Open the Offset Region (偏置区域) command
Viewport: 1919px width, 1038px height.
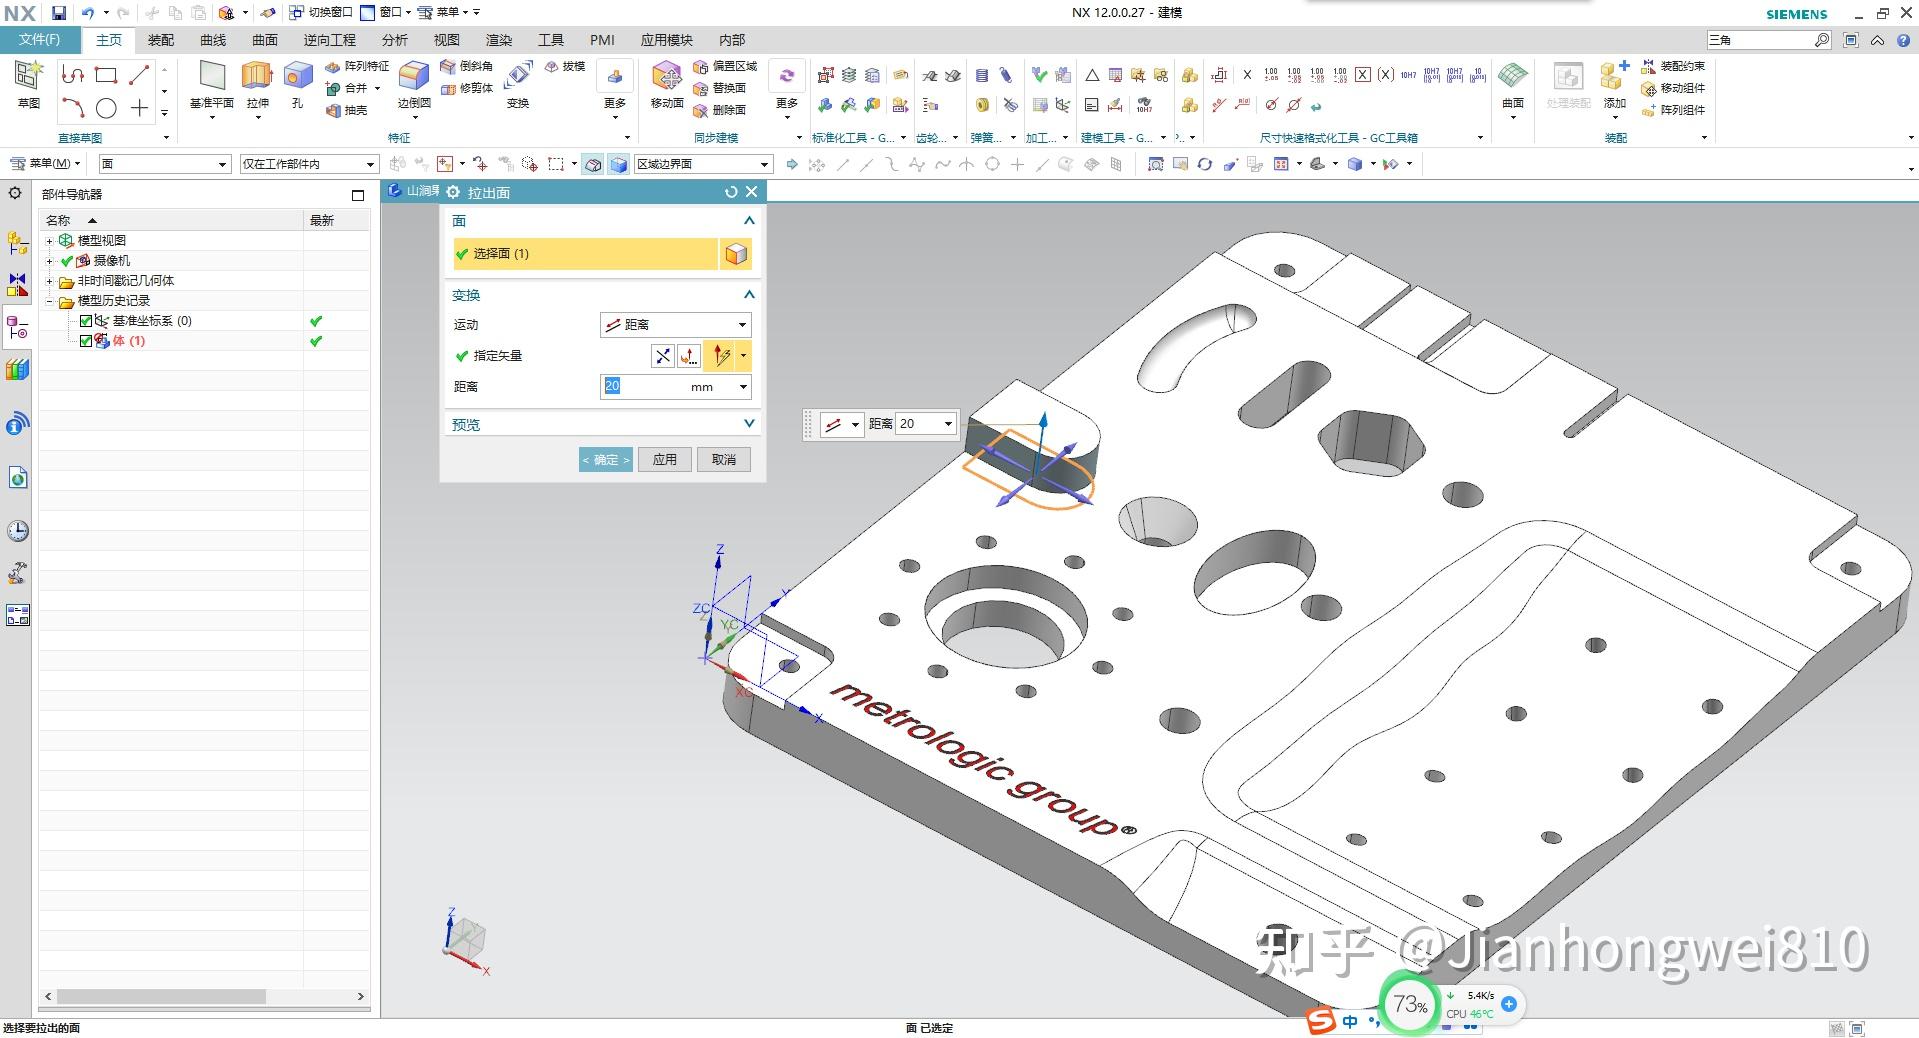pyautogui.click(x=725, y=66)
